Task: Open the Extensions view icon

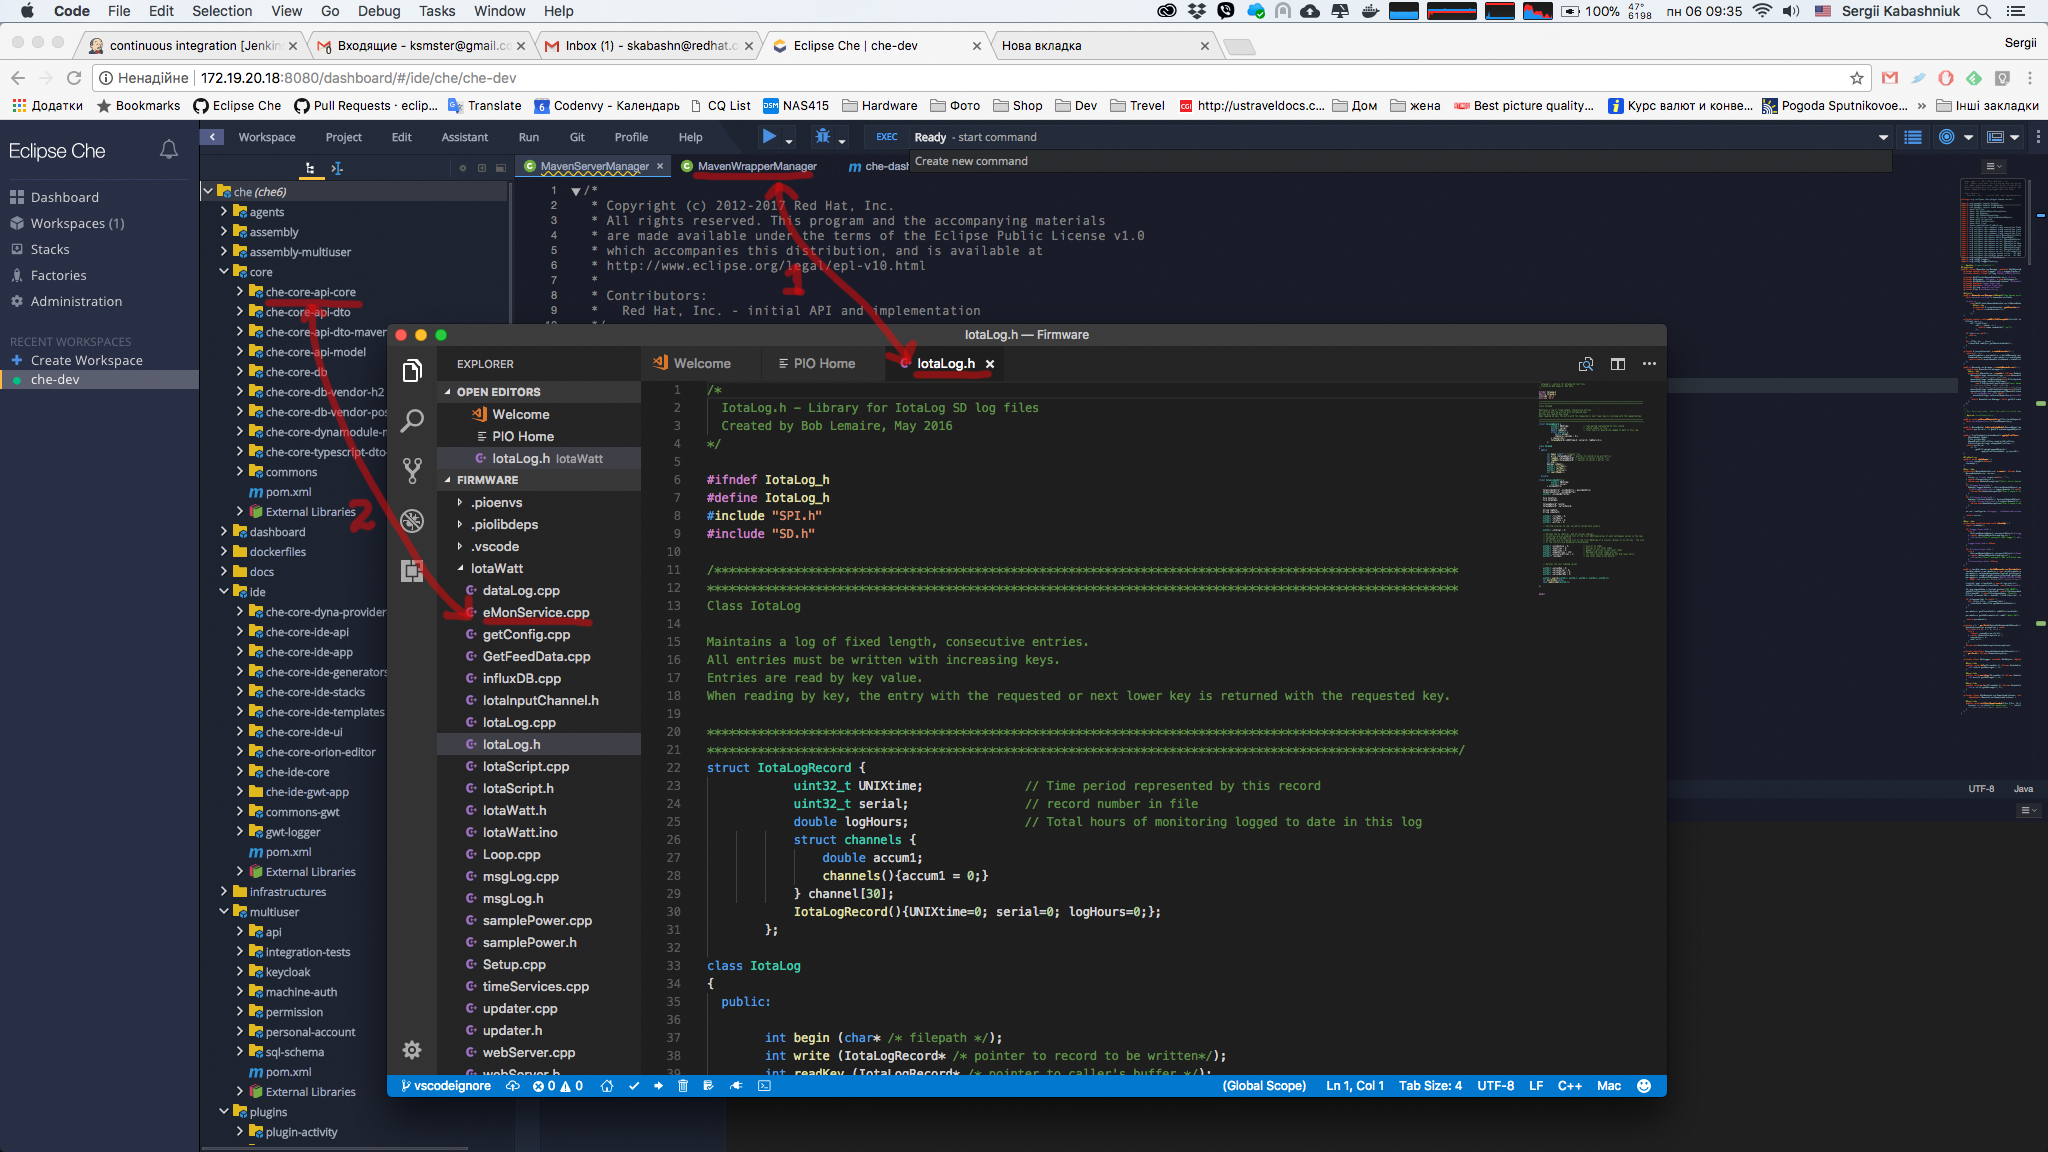Action: click(412, 571)
